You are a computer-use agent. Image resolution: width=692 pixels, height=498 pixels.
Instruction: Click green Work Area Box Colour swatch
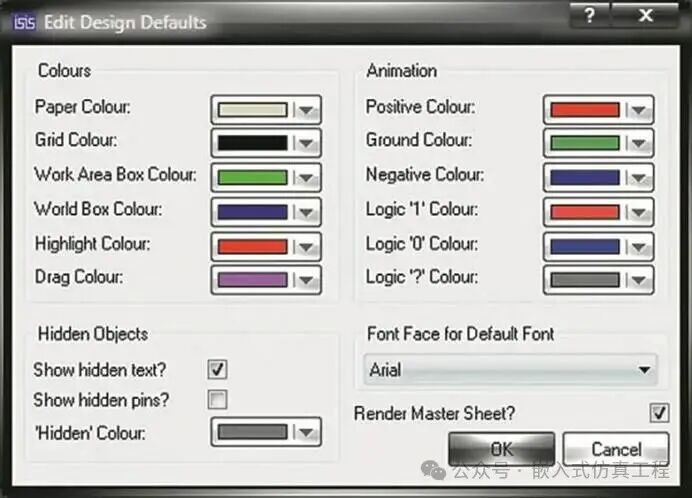(x=252, y=177)
